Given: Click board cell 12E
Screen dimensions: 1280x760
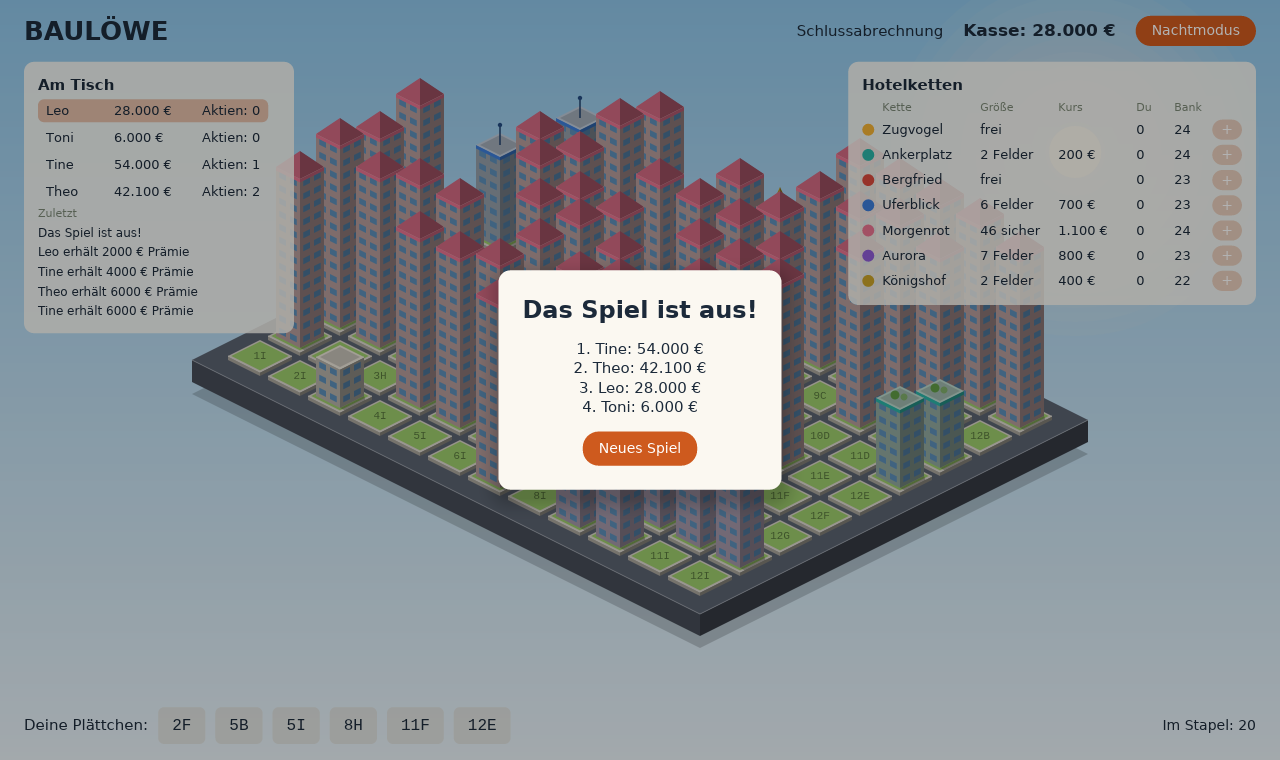Looking at the screenshot, I should click(x=860, y=496).
